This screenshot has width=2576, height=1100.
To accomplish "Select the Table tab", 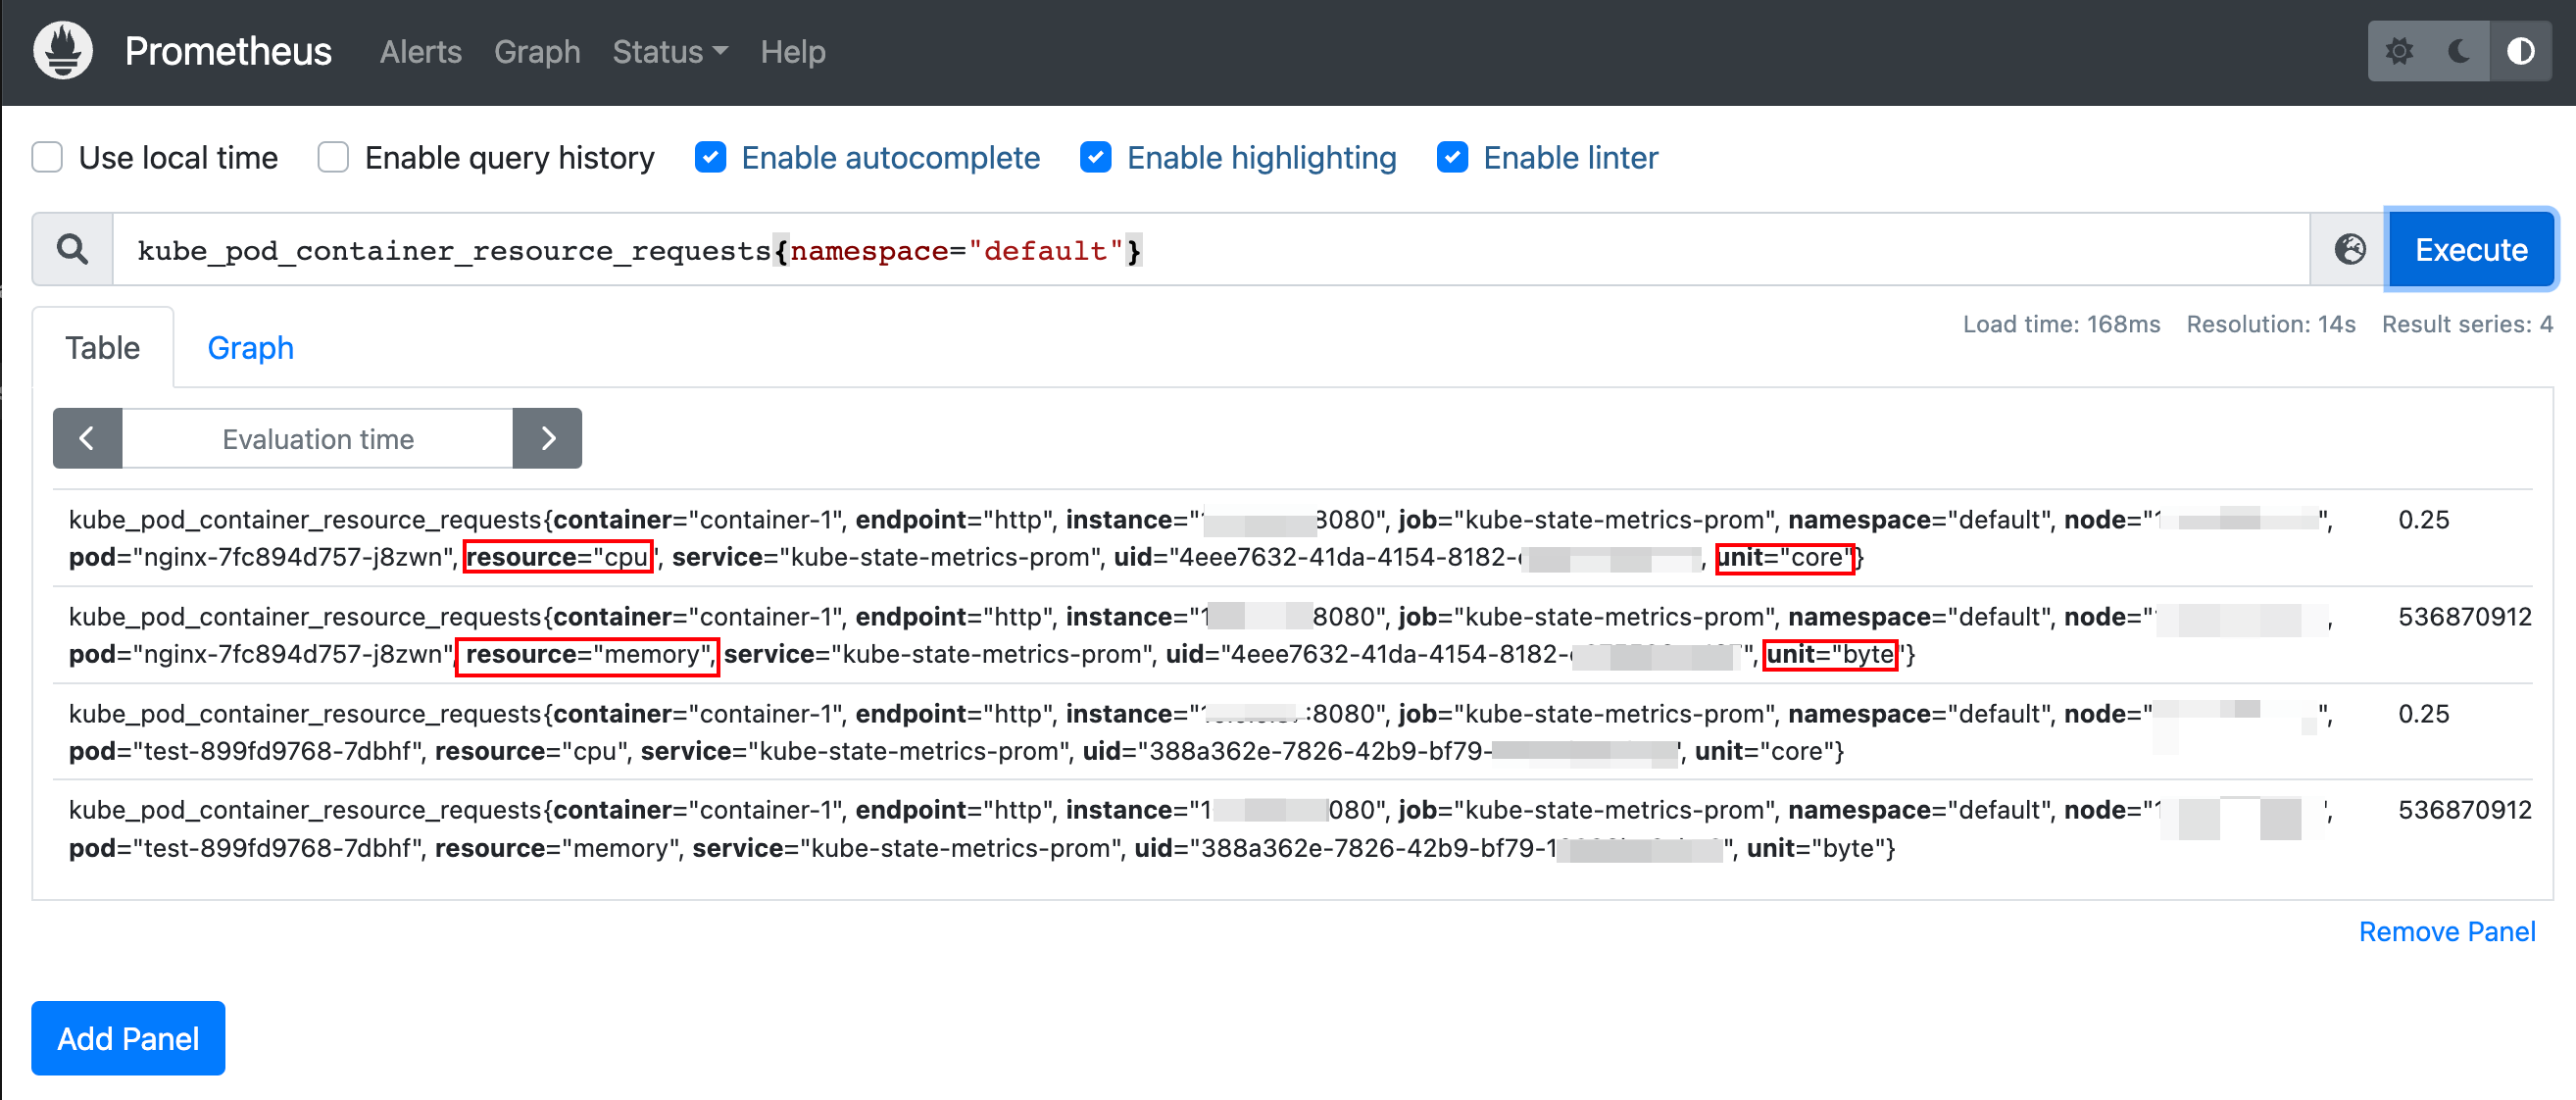I will (103, 348).
